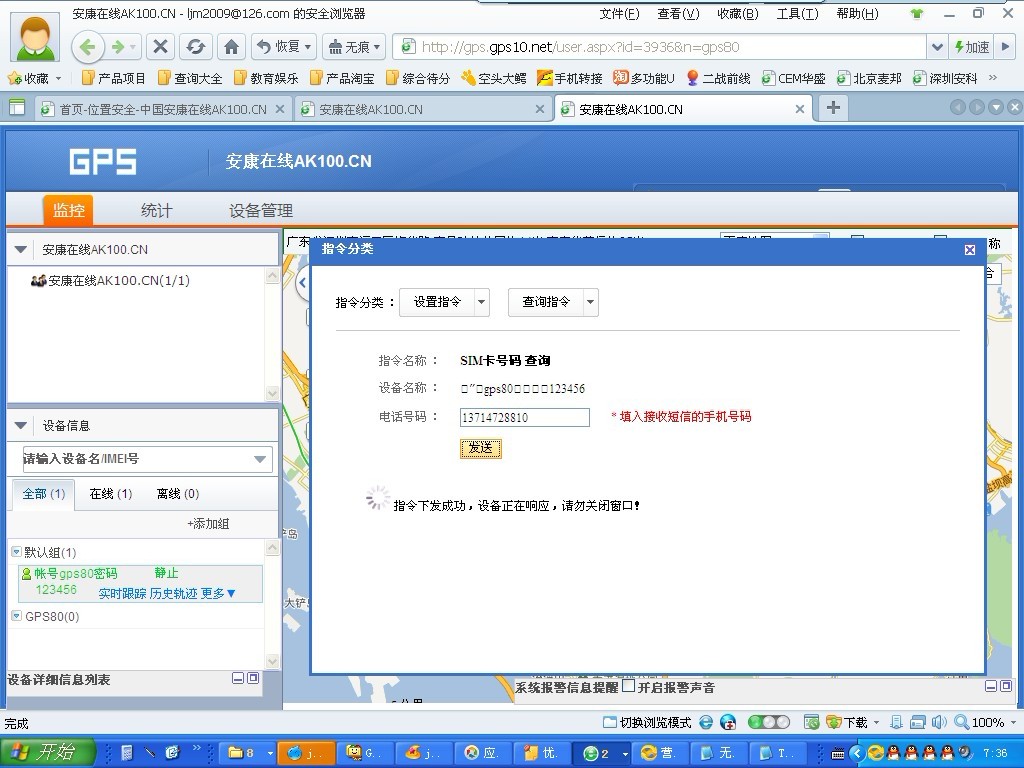Select the 全部 (1) device tab

pyautogui.click(x=44, y=494)
